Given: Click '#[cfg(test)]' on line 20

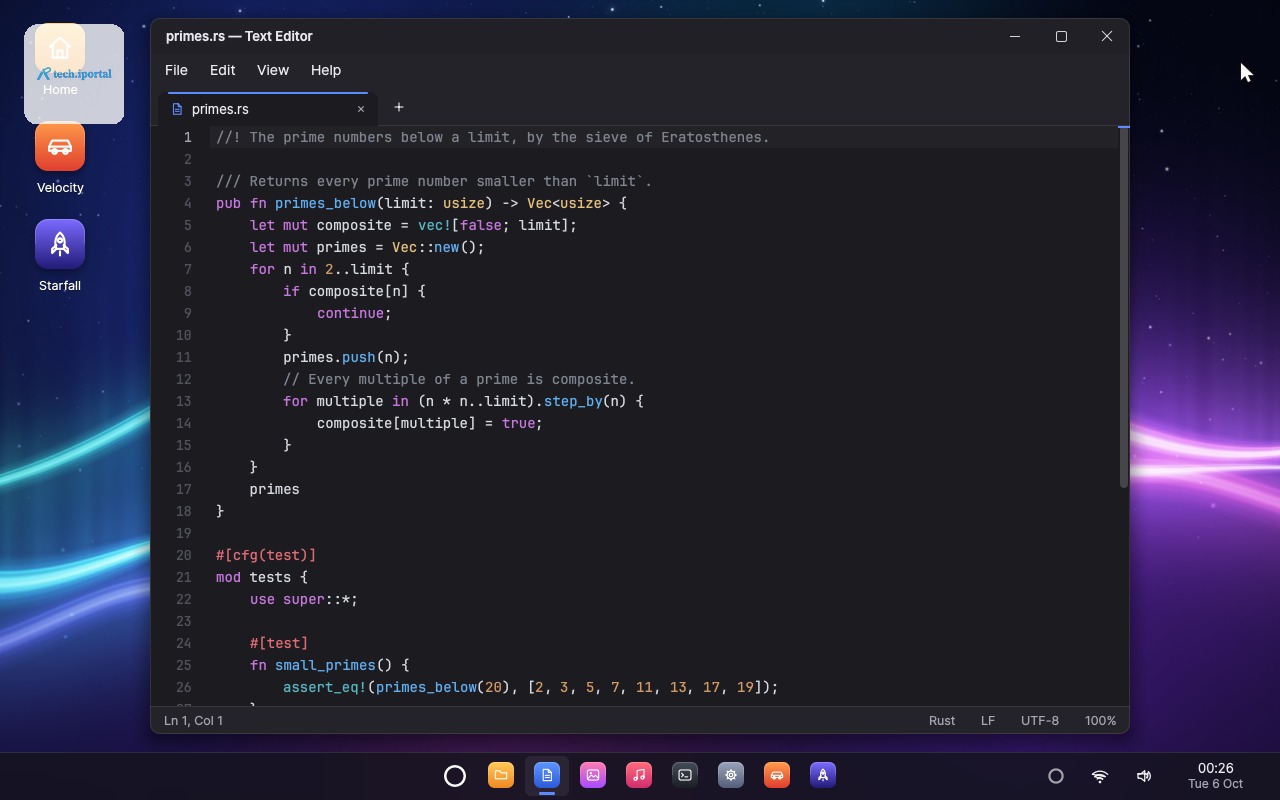Looking at the screenshot, I should 266,555.
